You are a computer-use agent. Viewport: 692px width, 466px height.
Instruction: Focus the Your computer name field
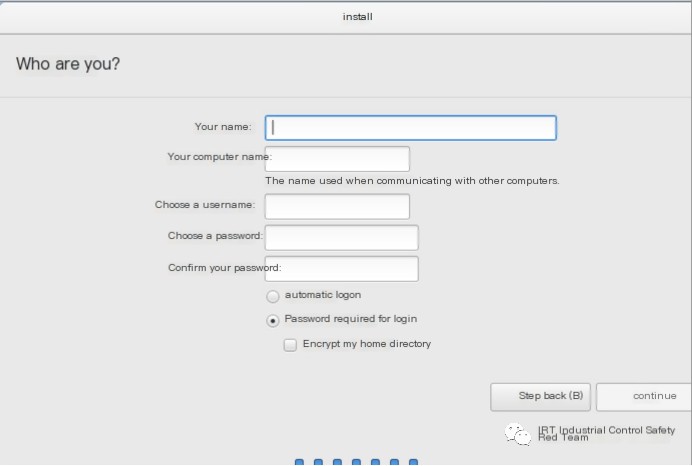pos(337,159)
